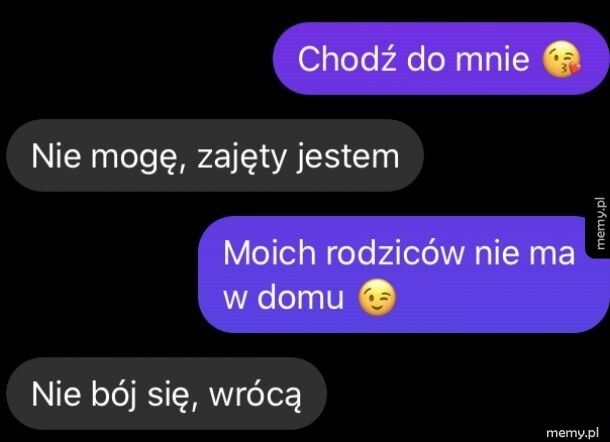Tap the winking face emoji

point(377,297)
